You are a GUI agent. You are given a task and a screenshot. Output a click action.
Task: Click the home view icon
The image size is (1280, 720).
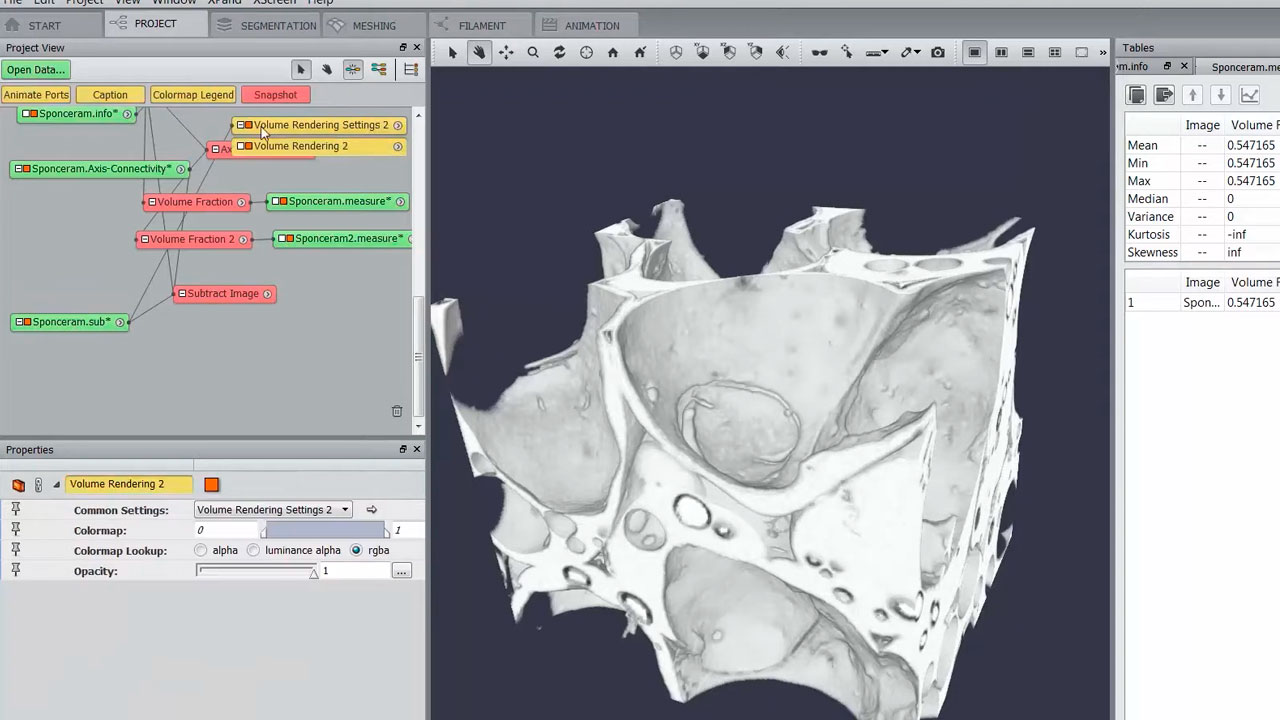[x=613, y=53]
